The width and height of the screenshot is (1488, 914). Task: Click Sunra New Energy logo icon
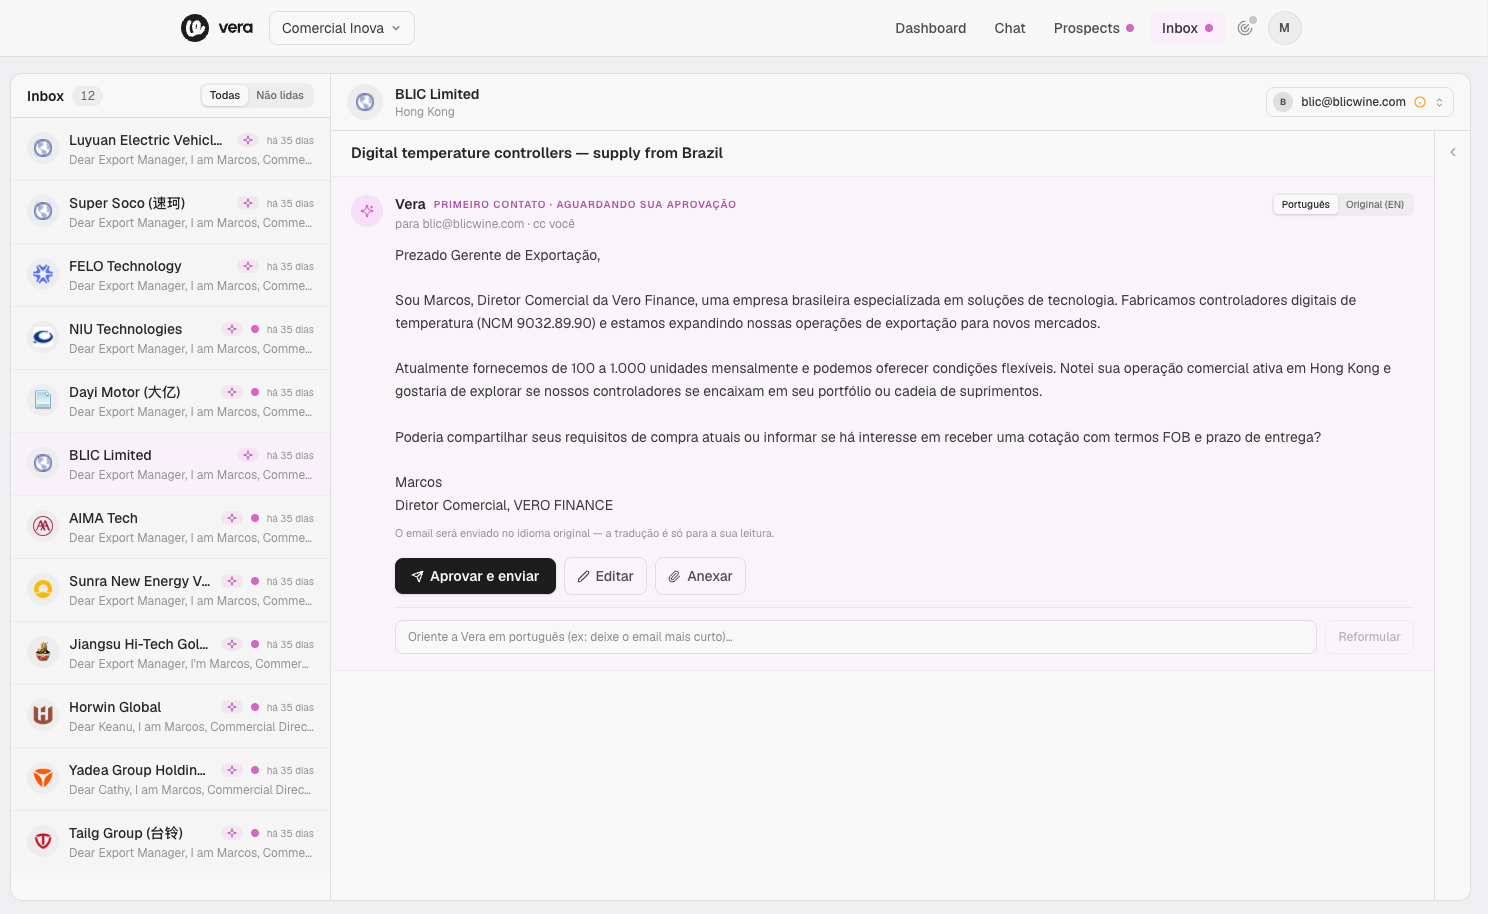tap(43, 589)
